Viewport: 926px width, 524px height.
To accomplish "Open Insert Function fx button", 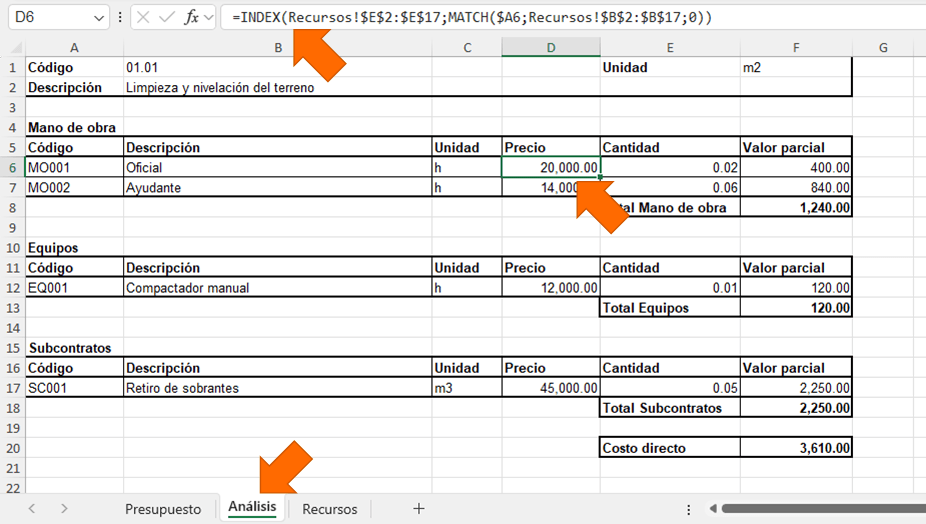I will point(191,18).
